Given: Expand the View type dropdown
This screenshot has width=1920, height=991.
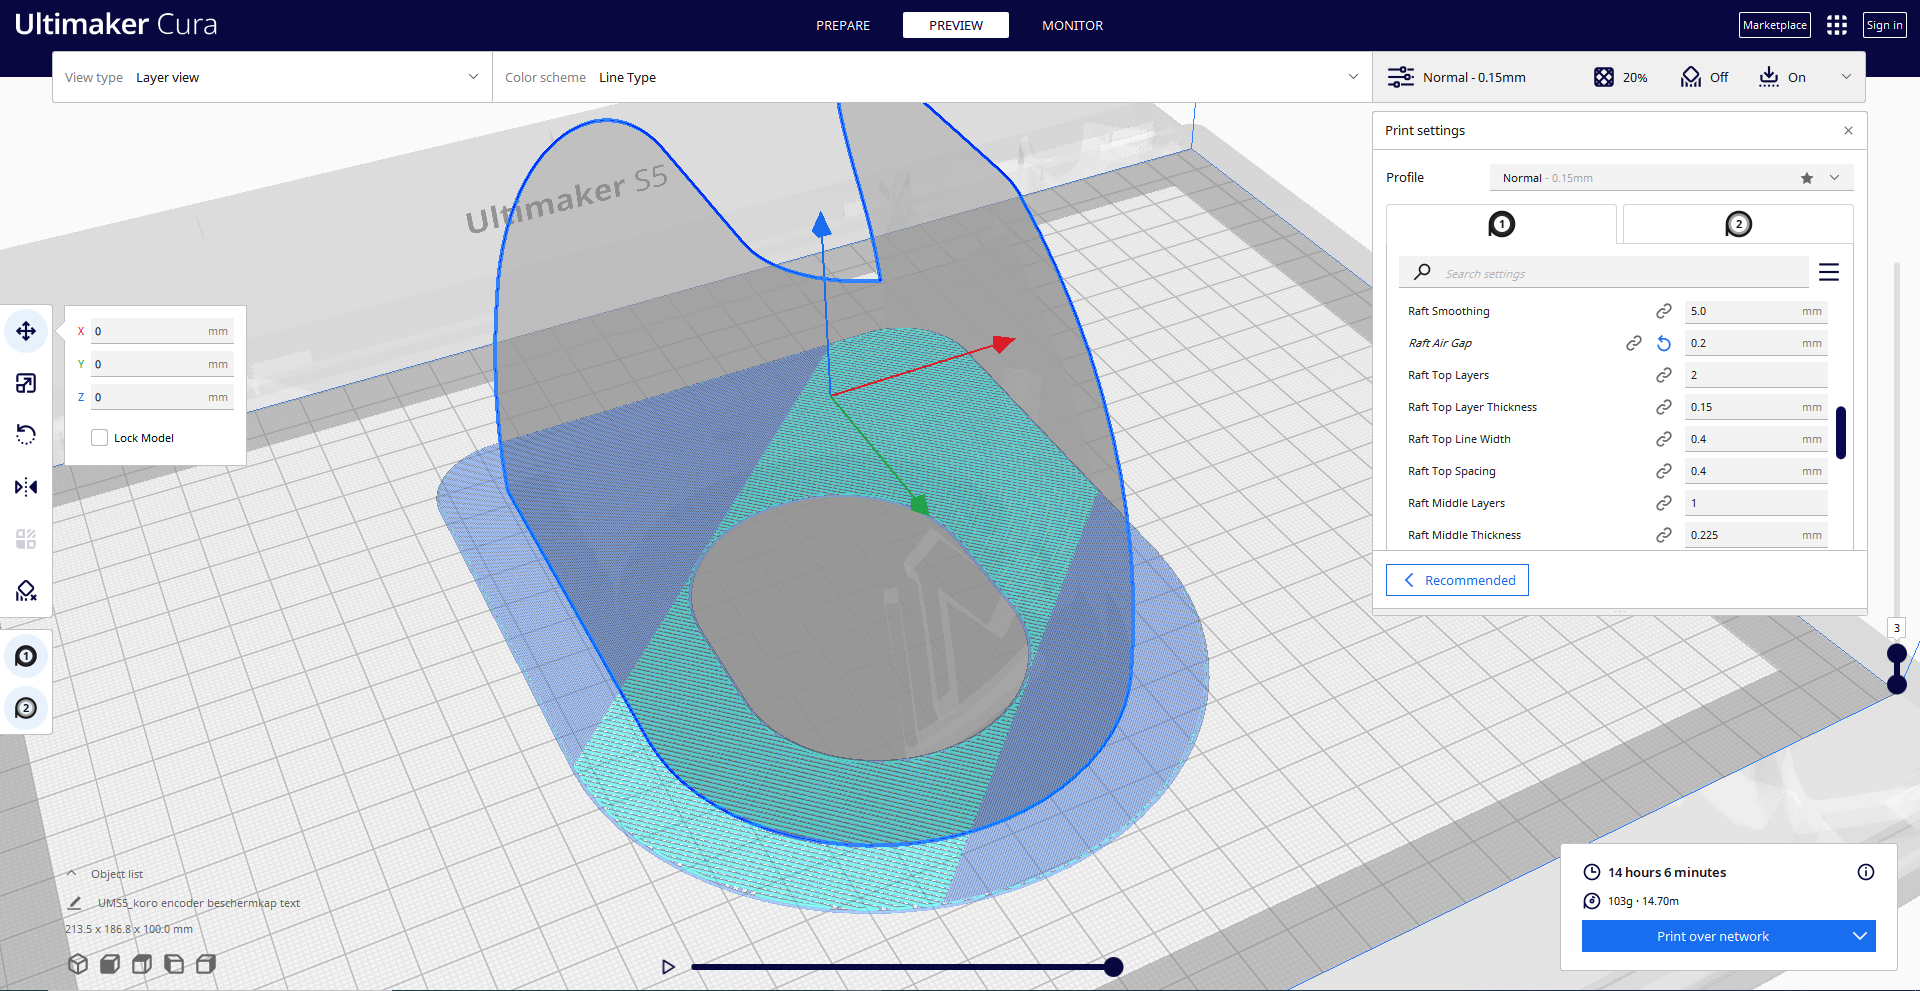Looking at the screenshot, I should [x=272, y=77].
